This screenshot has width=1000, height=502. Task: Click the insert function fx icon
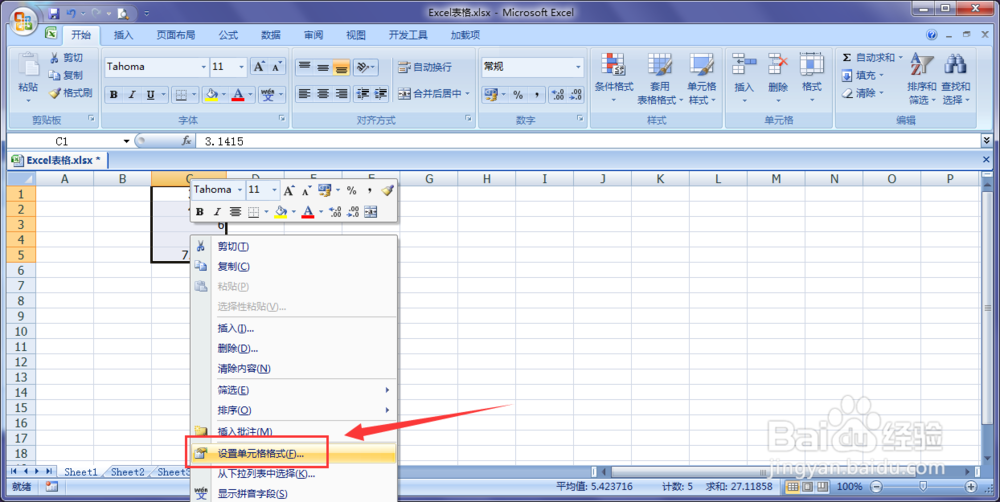tap(186, 141)
